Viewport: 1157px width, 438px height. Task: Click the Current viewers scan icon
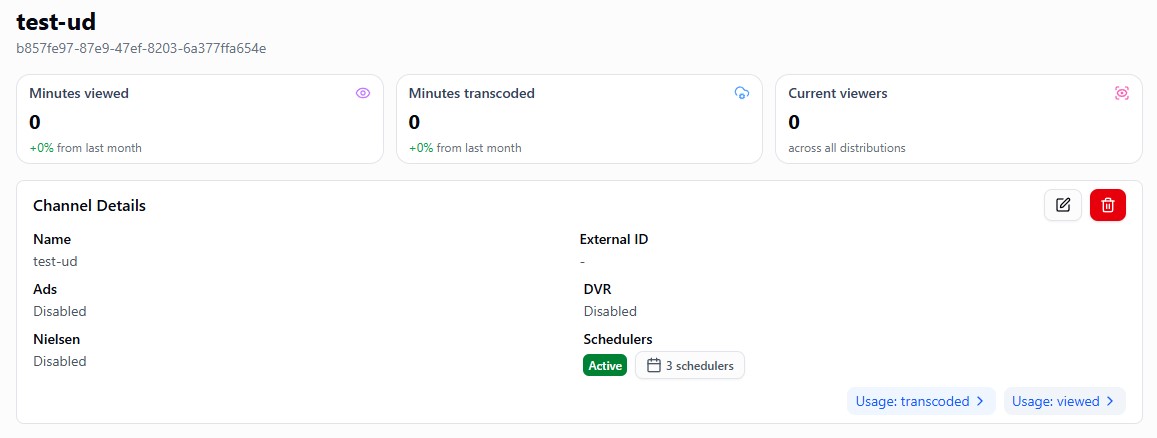pos(1122,93)
